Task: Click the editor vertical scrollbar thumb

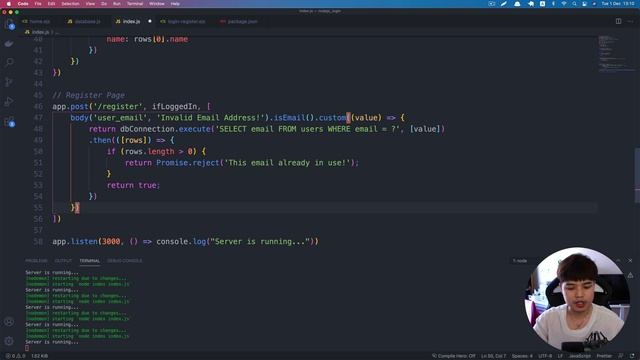Action: [637, 176]
